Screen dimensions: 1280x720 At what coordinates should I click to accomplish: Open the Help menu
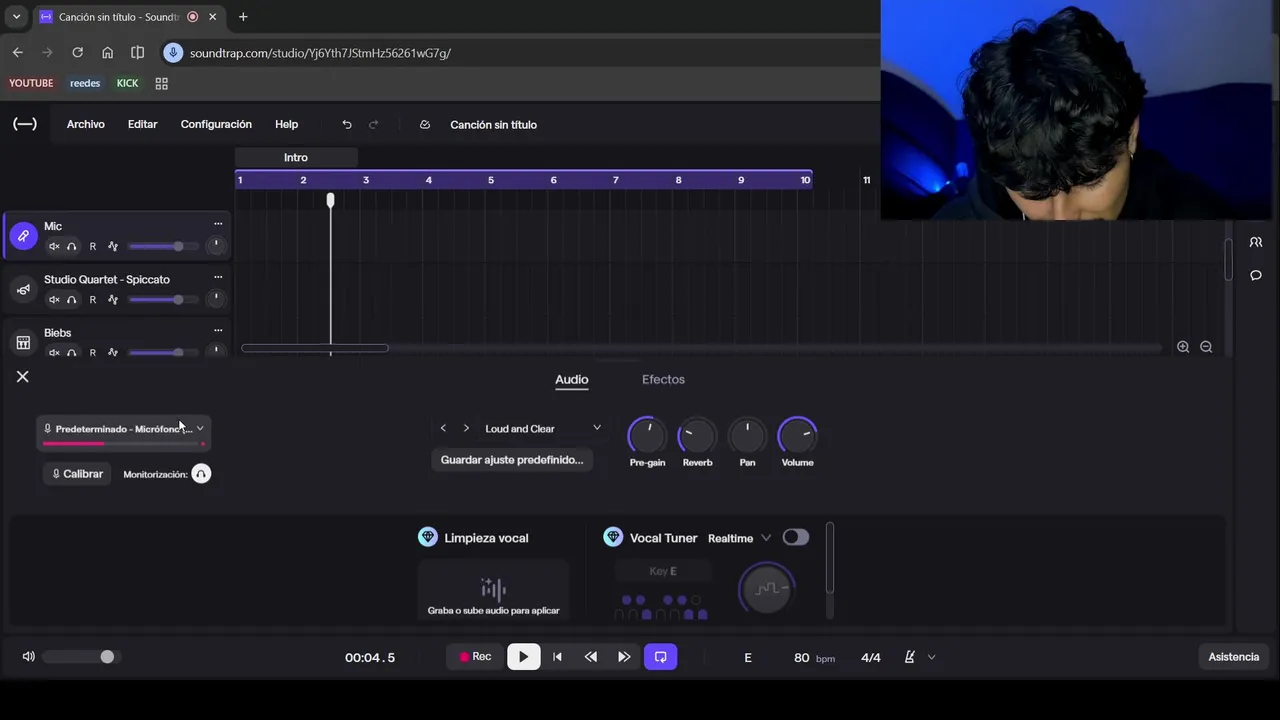287,124
